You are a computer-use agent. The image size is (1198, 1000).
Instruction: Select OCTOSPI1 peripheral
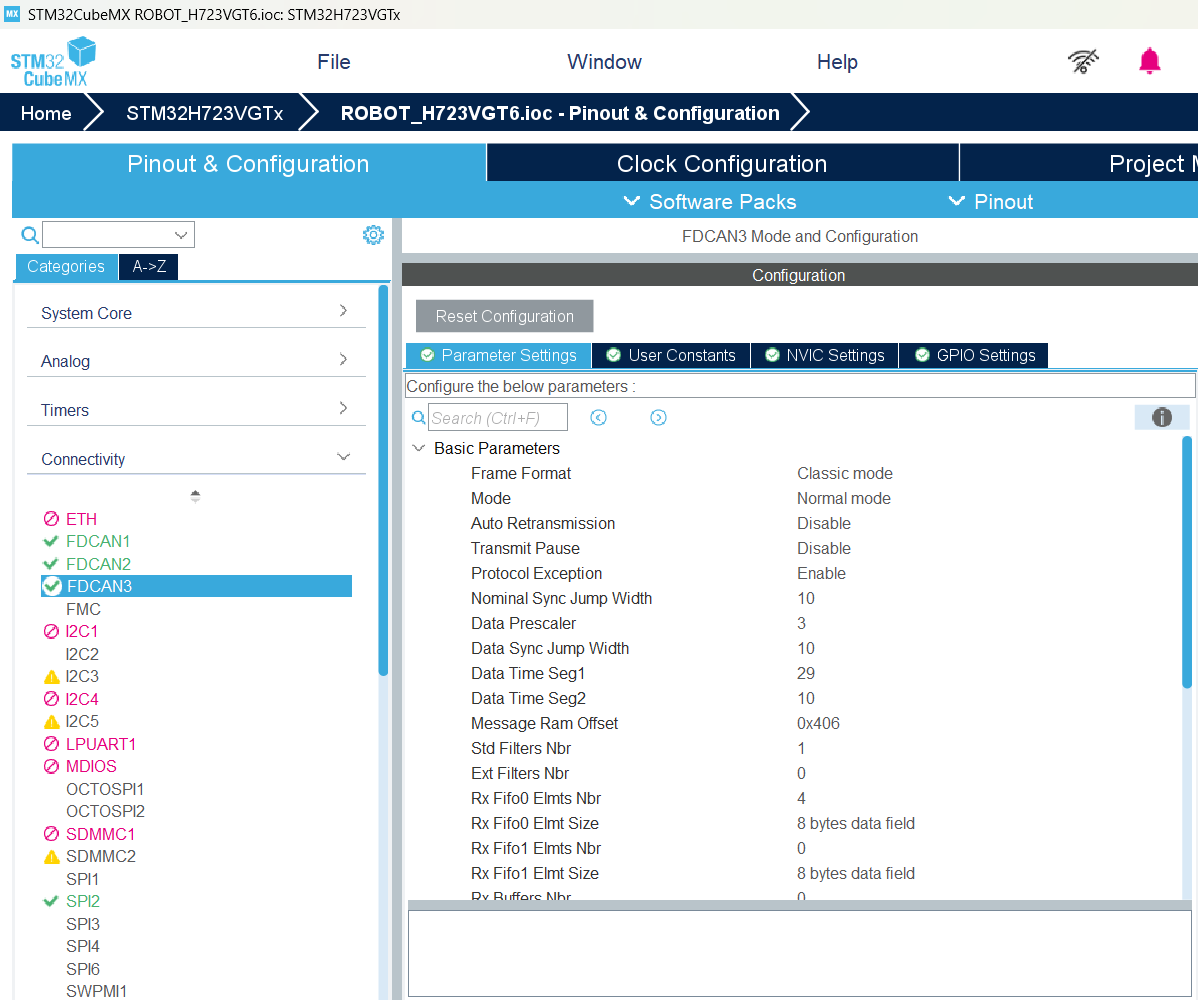(x=105, y=789)
